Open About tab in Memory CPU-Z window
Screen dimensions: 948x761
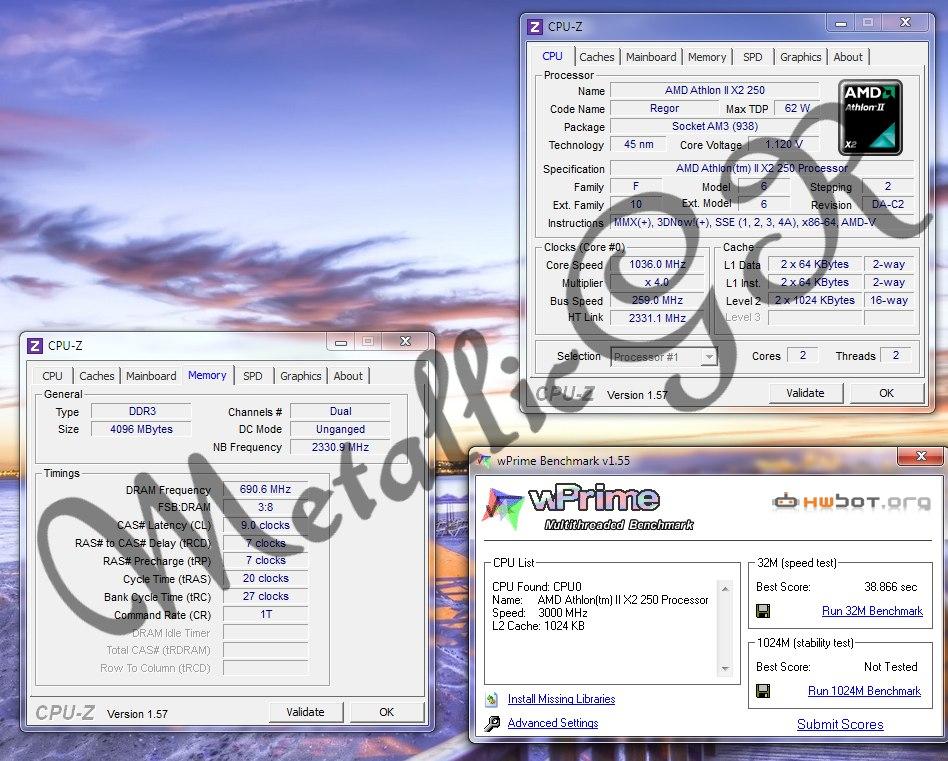(348, 376)
